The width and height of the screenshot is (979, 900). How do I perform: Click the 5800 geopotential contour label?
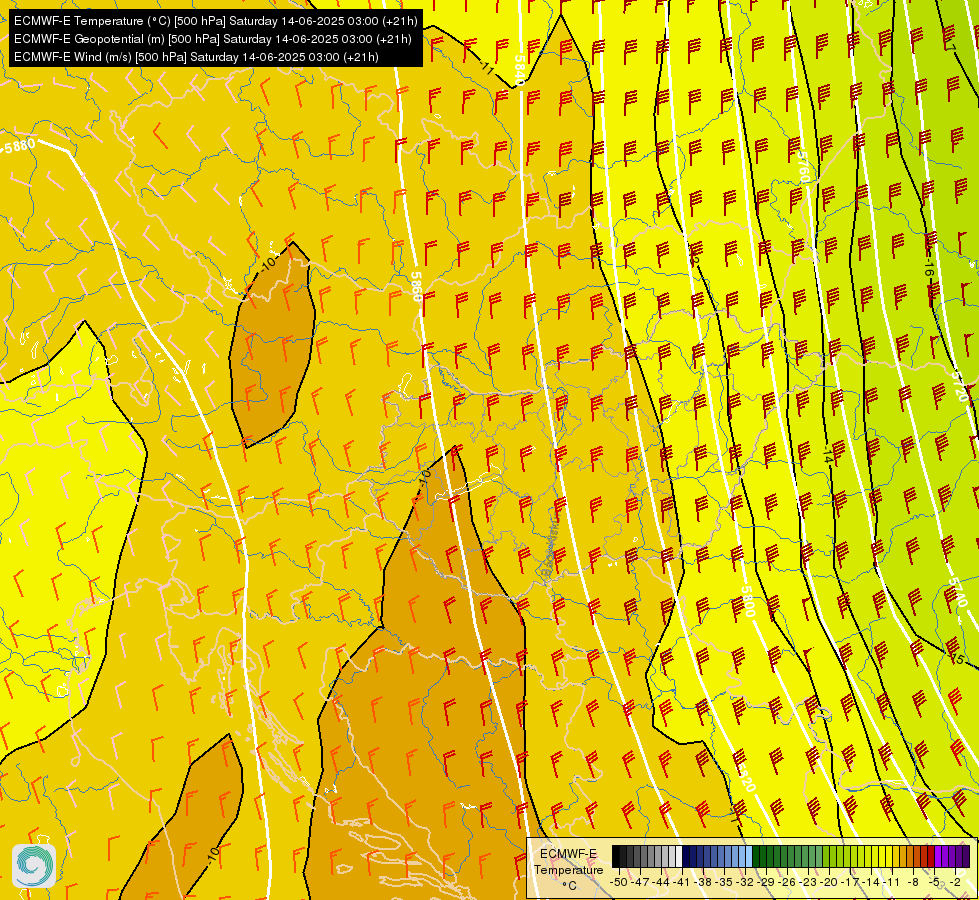coord(748,601)
